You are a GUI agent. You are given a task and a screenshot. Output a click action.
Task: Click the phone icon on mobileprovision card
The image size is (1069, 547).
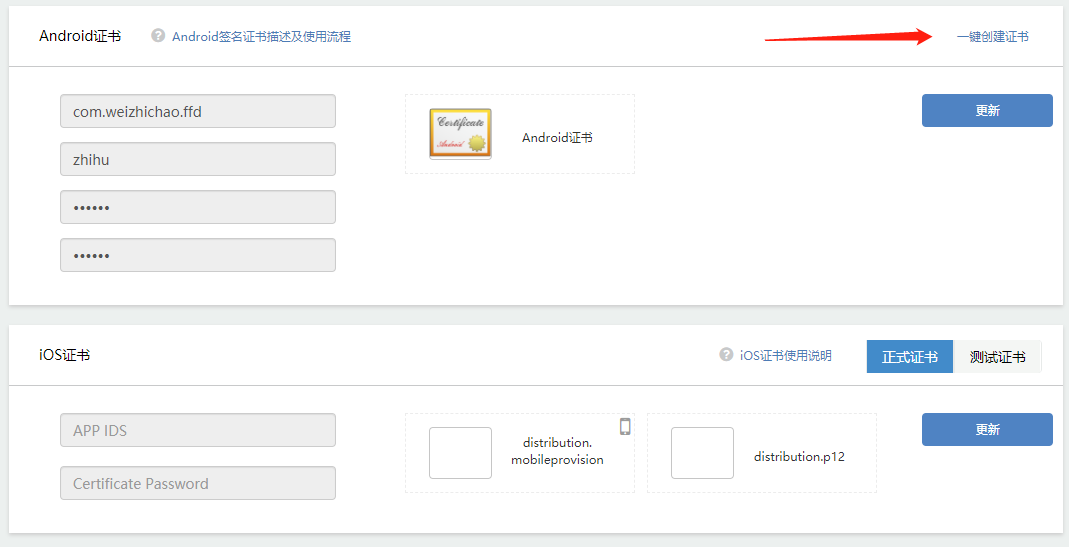click(625, 426)
